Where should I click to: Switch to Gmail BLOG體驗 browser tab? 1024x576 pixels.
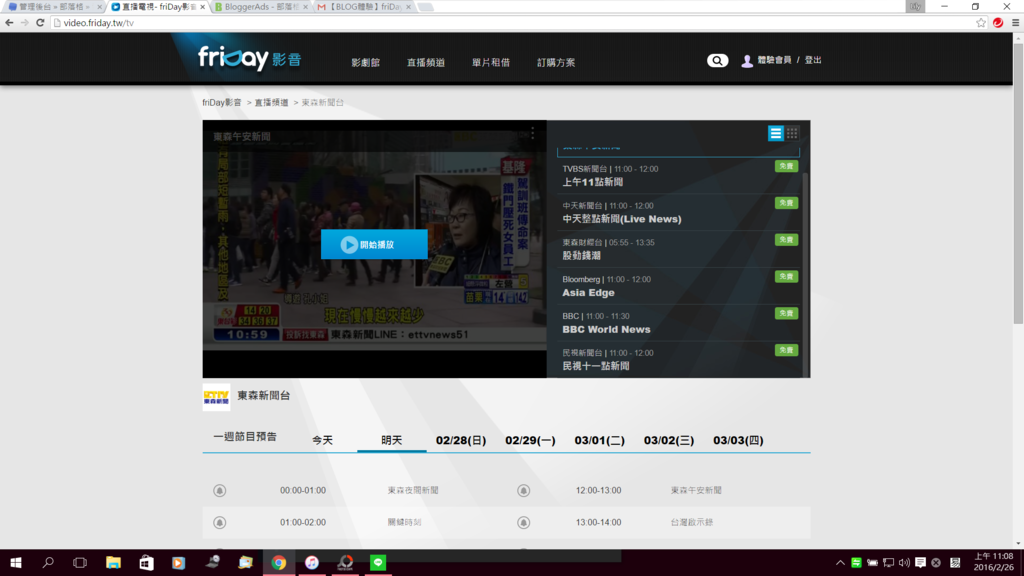pyautogui.click(x=363, y=7)
